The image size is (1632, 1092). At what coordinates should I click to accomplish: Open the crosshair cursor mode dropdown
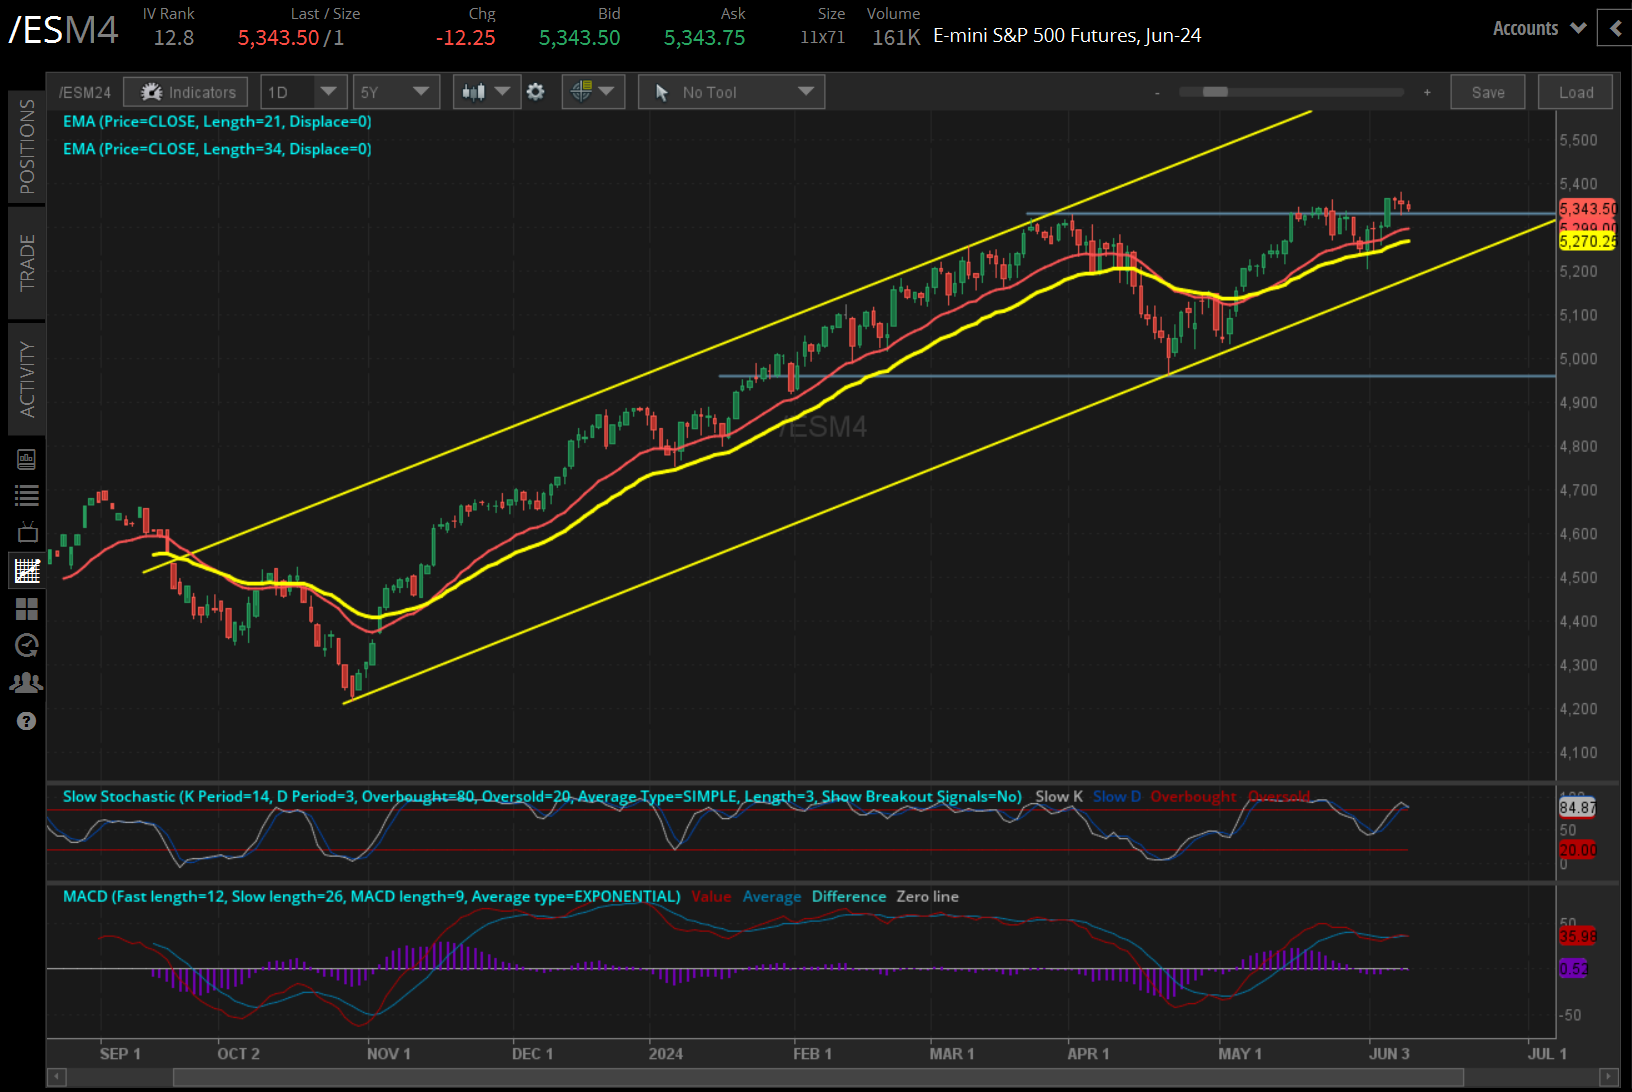[x=593, y=92]
